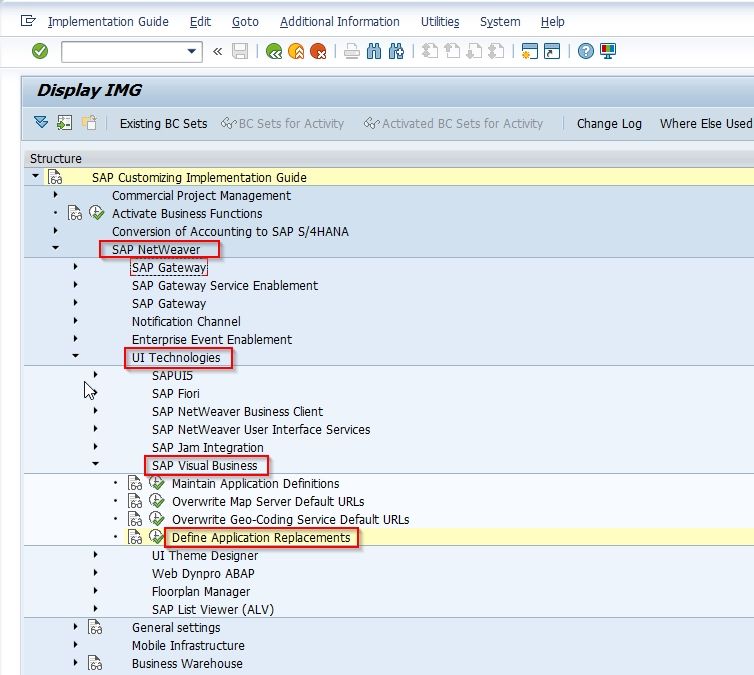Click the Create New Session icon

click(x=529, y=51)
